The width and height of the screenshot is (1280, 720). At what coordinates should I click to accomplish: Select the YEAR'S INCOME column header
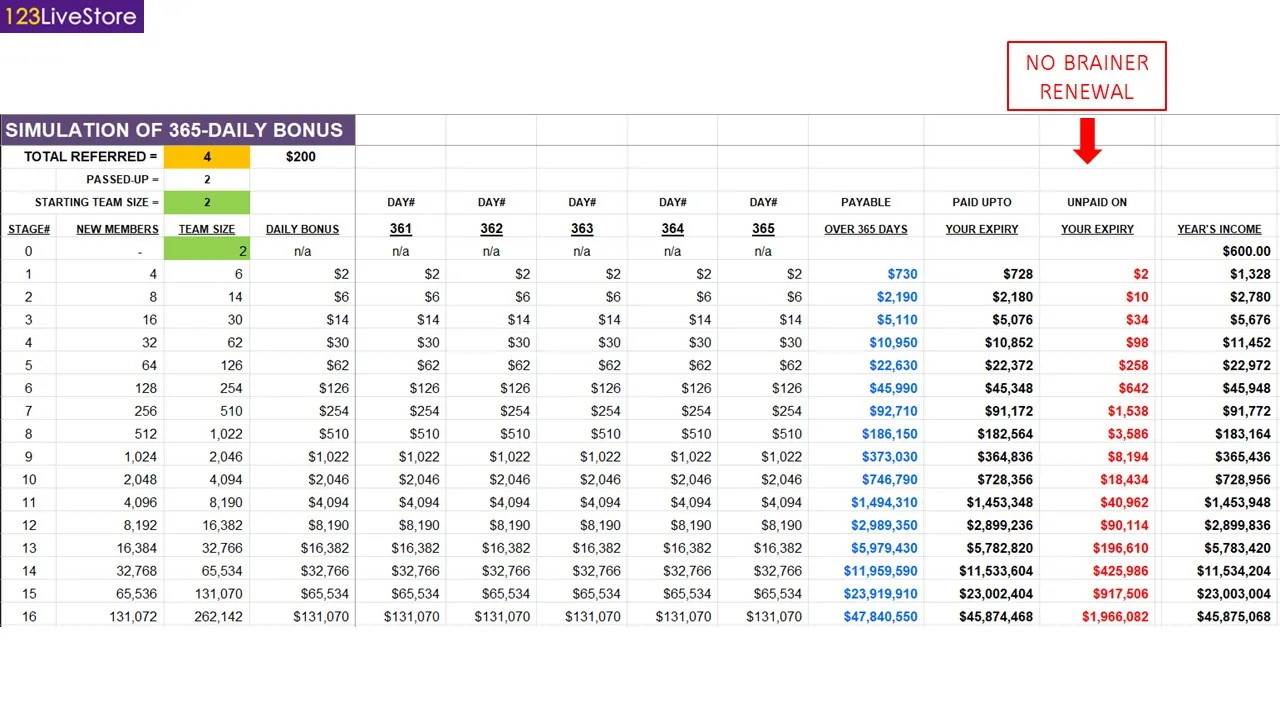point(1219,229)
